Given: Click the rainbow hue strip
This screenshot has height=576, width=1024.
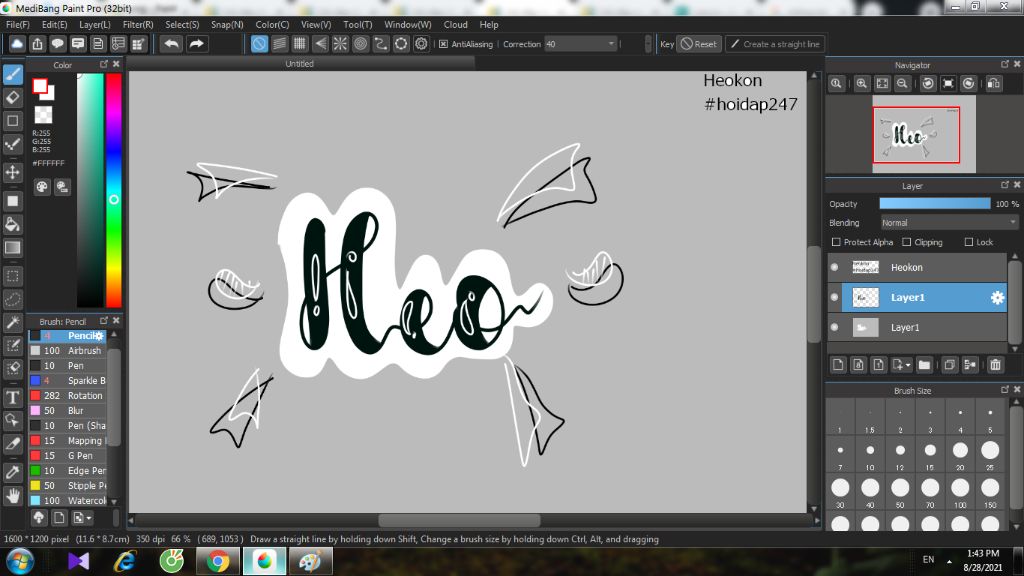Looking at the screenshot, I should pyautogui.click(x=114, y=190).
